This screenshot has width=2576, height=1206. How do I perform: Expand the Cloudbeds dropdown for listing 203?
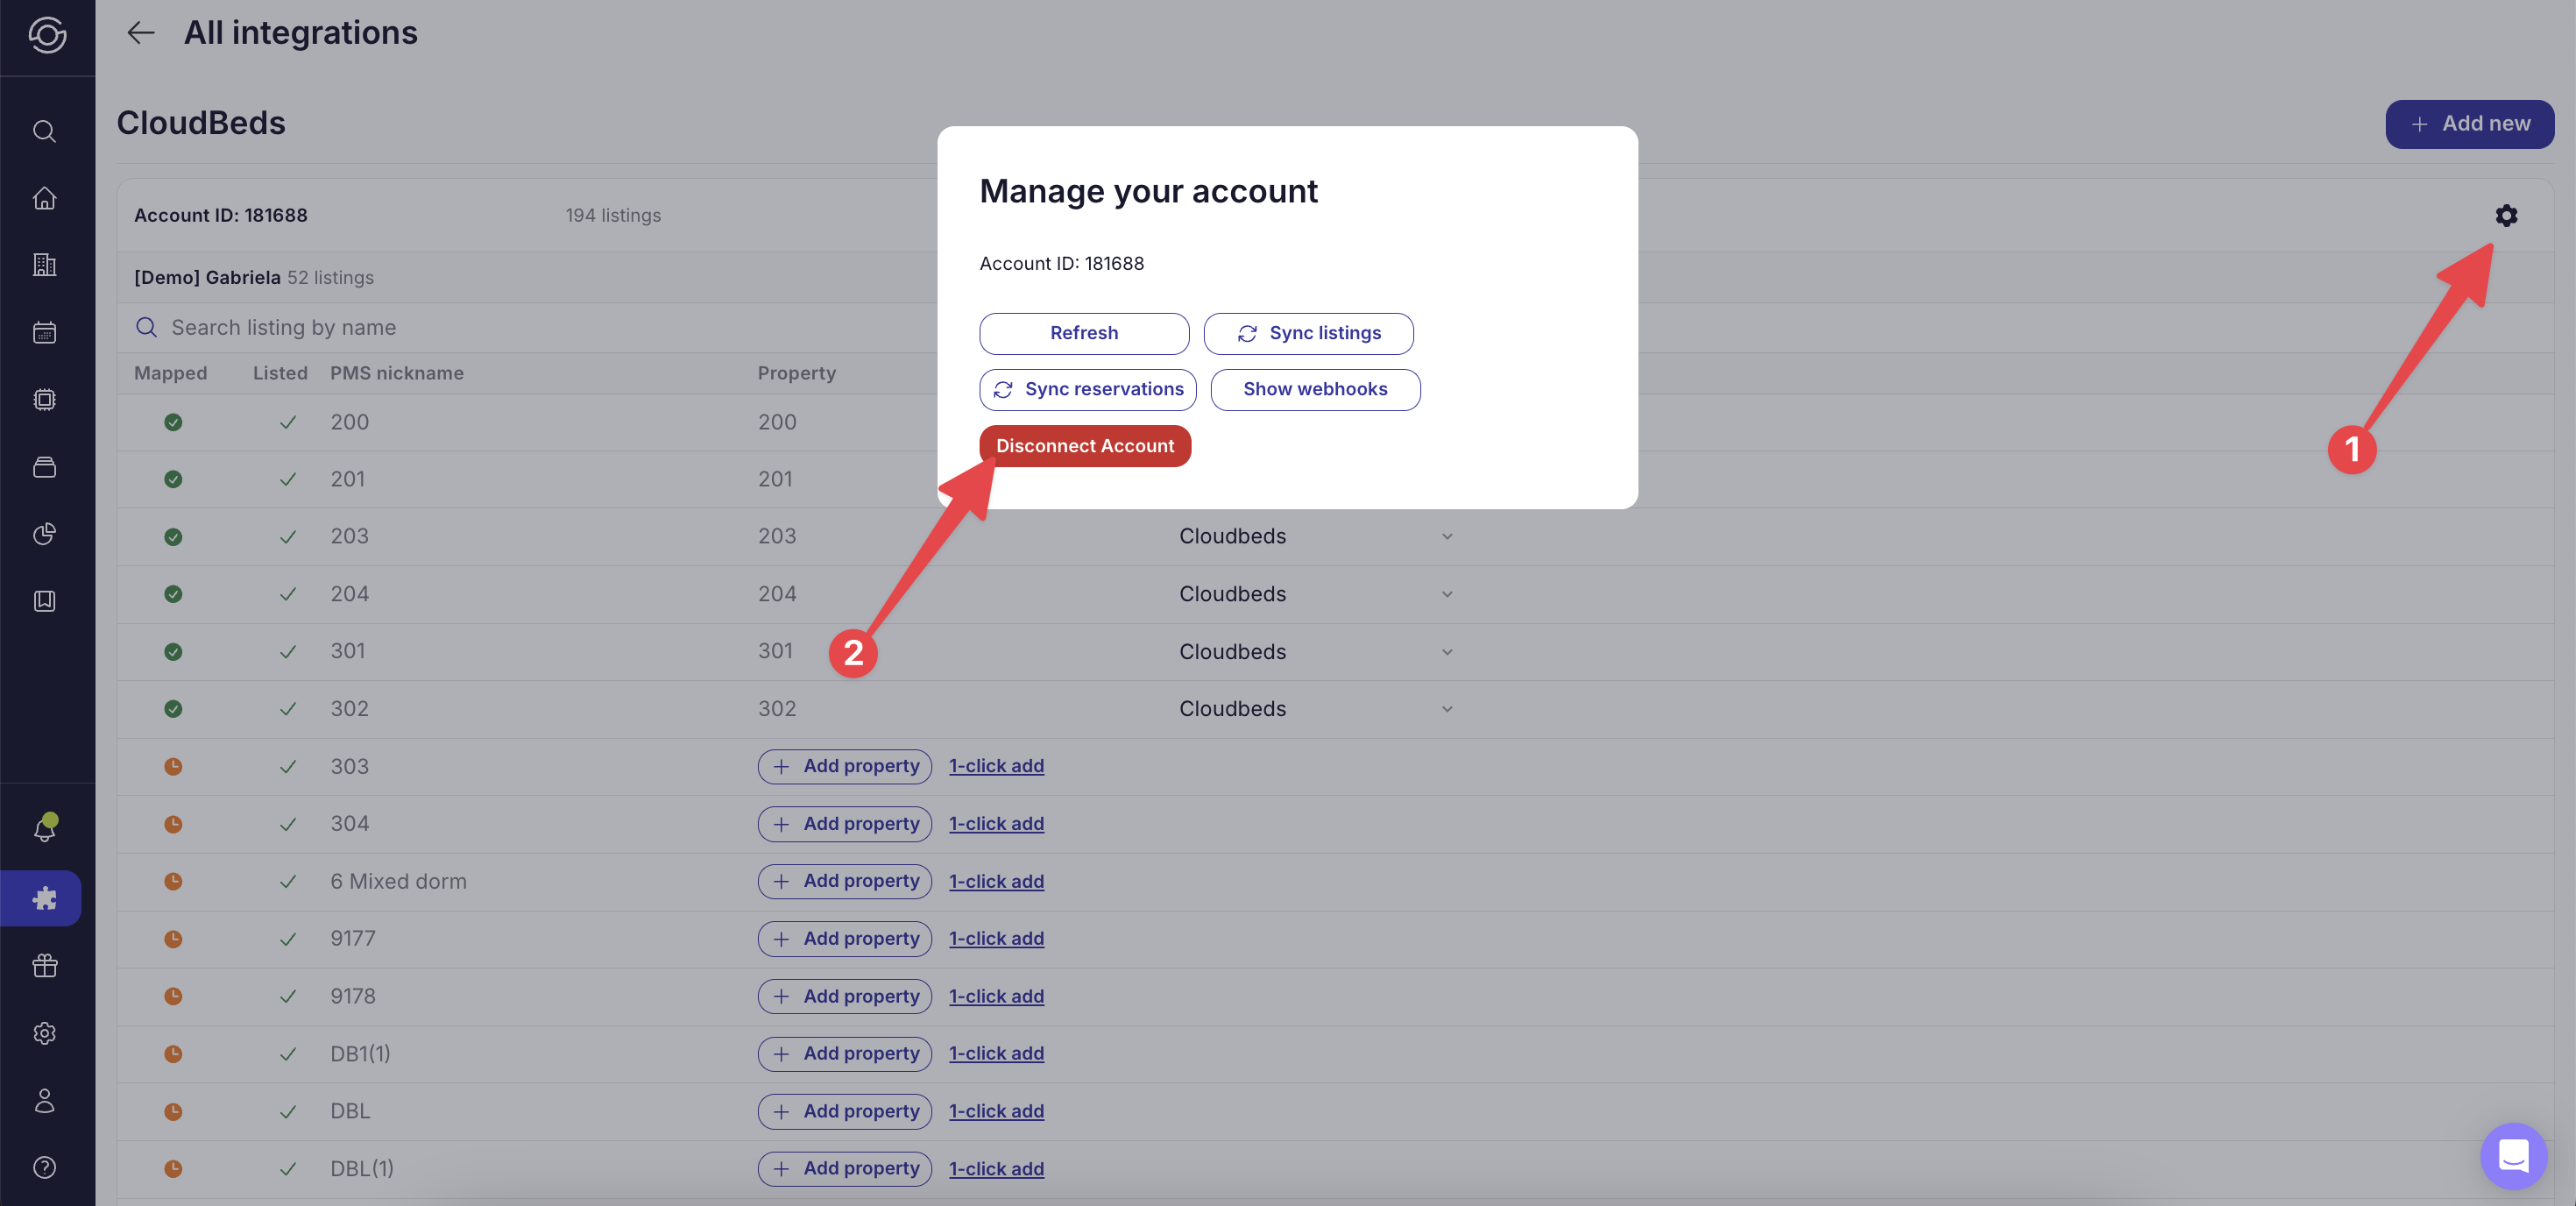[x=1446, y=536]
